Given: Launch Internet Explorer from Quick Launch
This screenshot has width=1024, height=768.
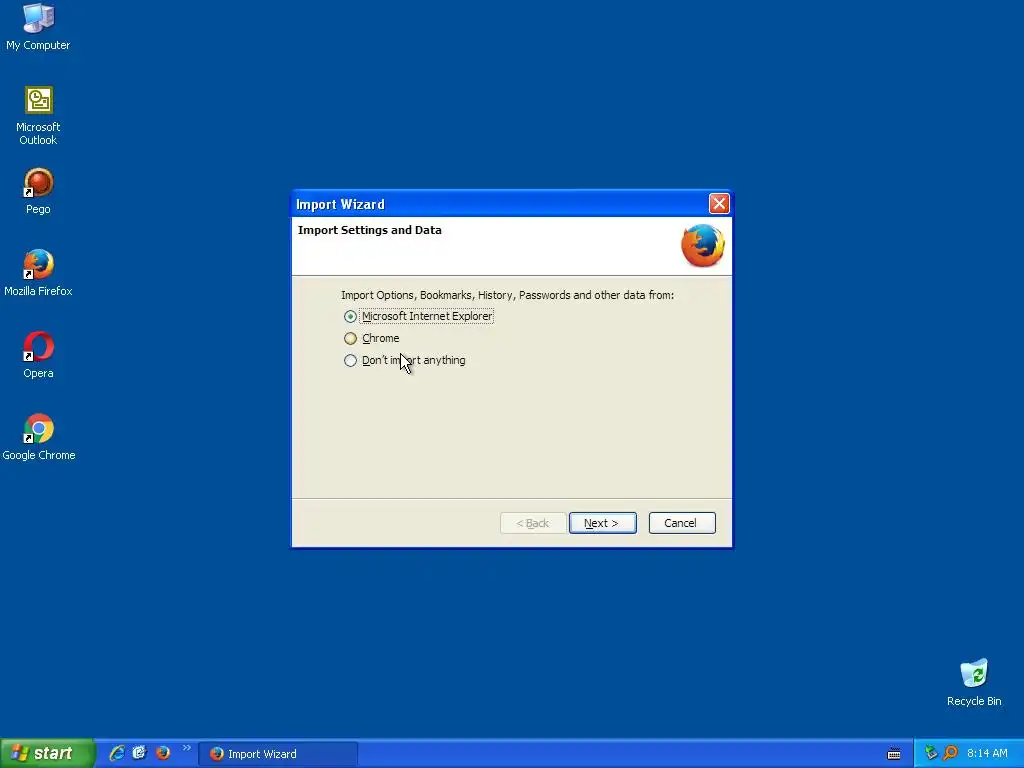Looking at the screenshot, I should pos(117,753).
